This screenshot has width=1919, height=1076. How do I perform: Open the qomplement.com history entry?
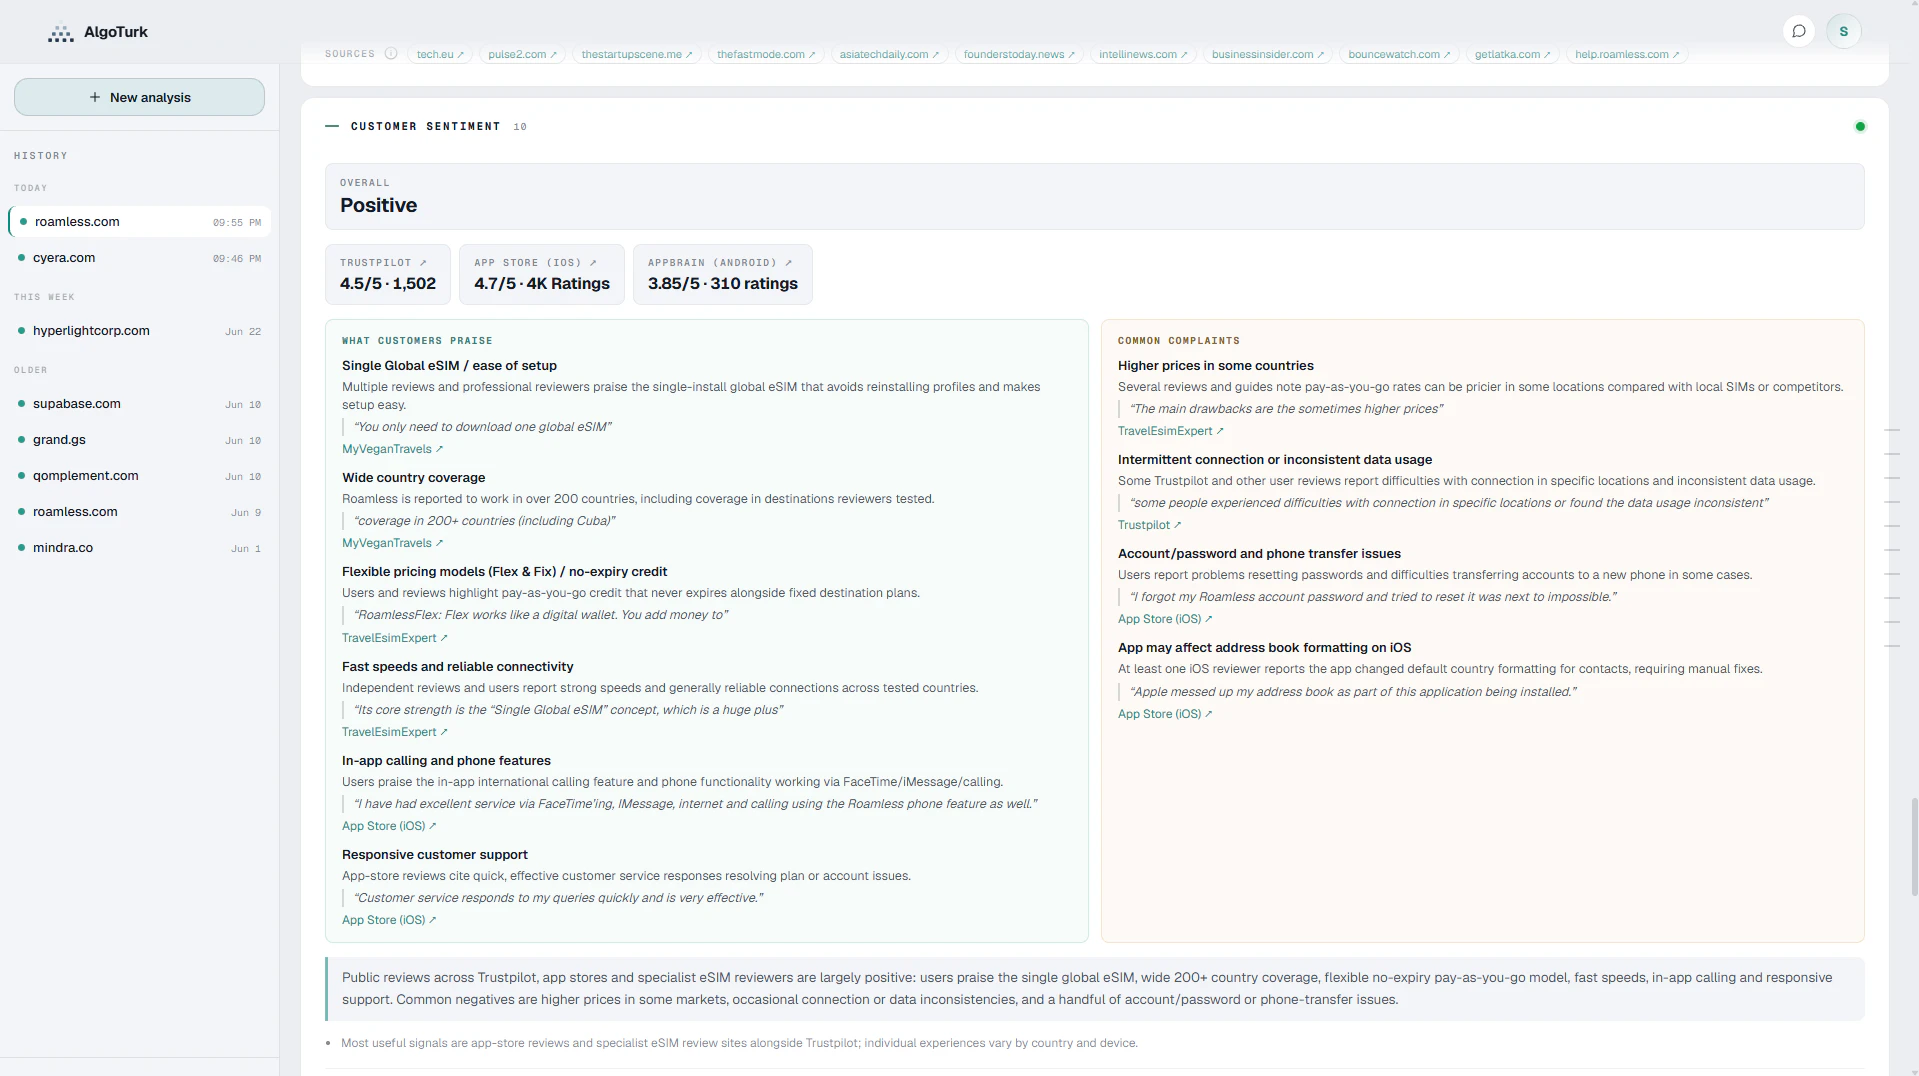(139, 476)
